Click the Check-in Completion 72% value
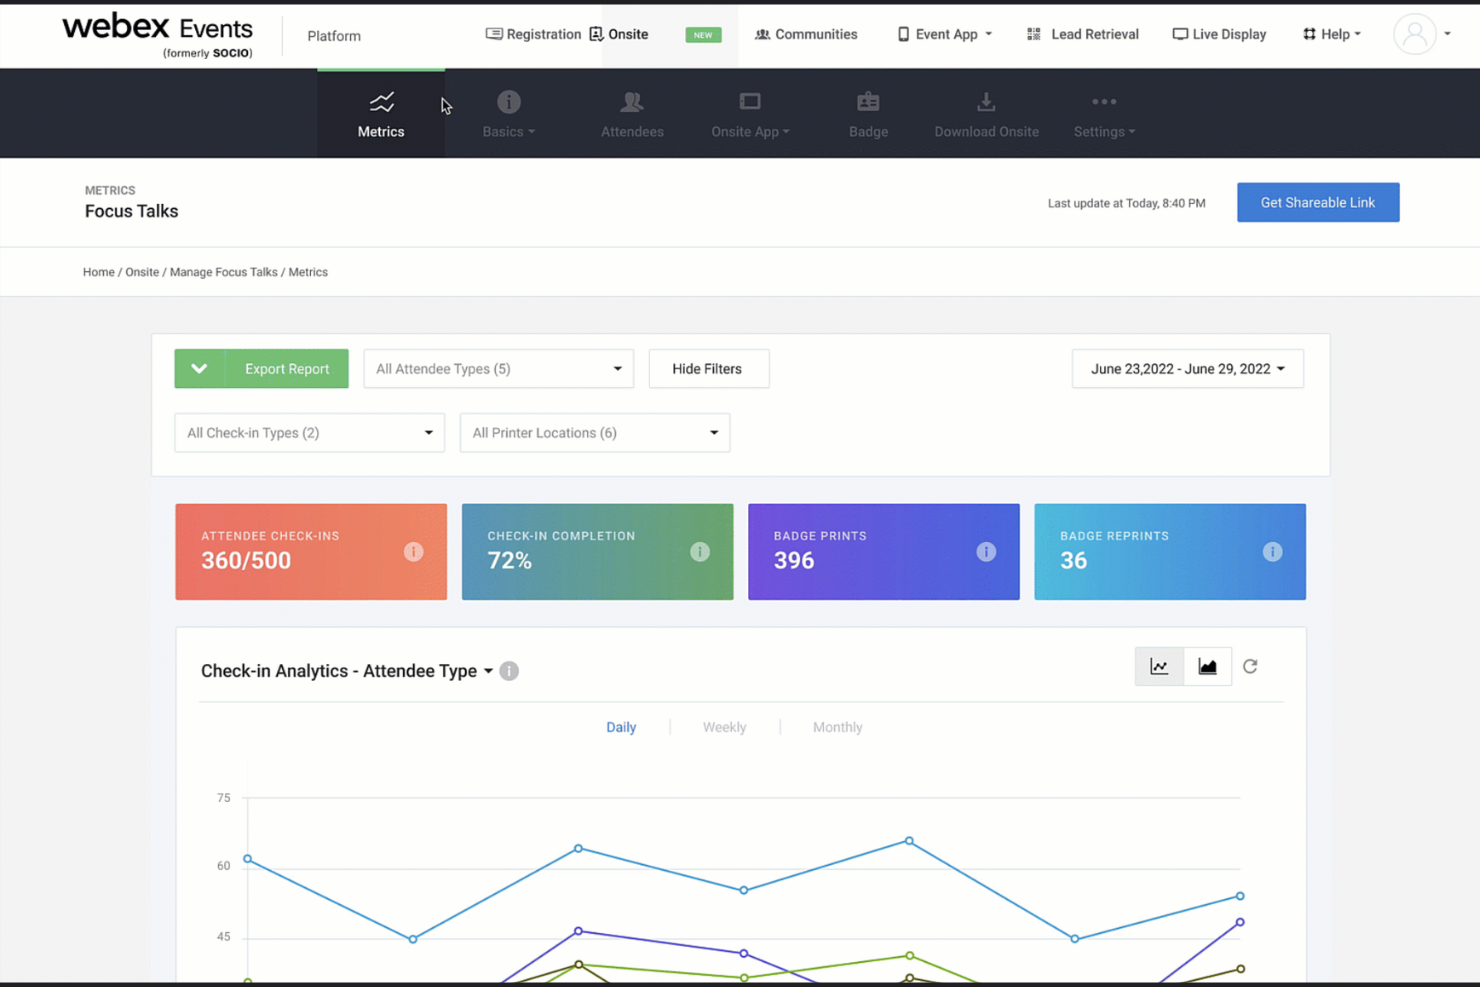The width and height of the screenshot is (1480, 987). [509, 561]
